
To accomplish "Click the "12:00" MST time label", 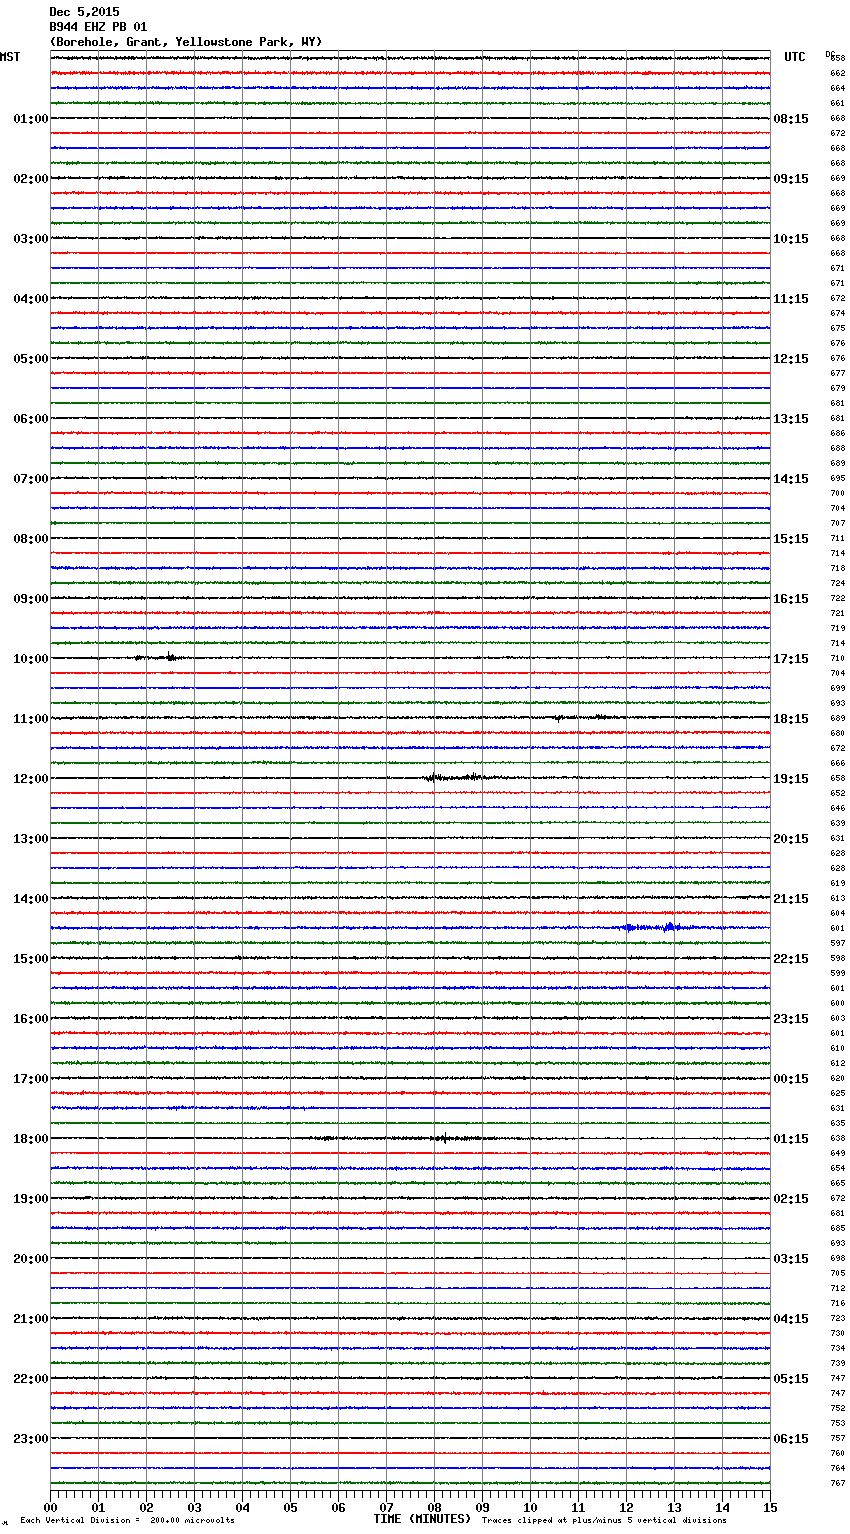I will tap(31, 779).
